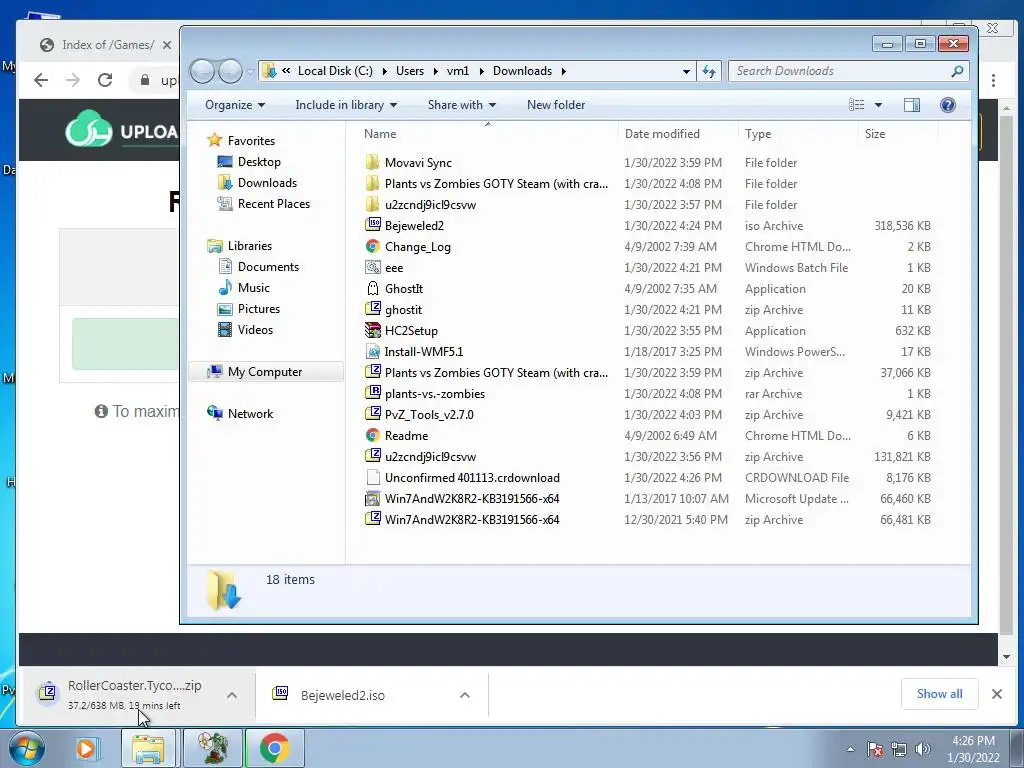Viewport: 1024px width, 768px height.
Task: Open the Movavi Sync folder icon
Action: [372, 163]
